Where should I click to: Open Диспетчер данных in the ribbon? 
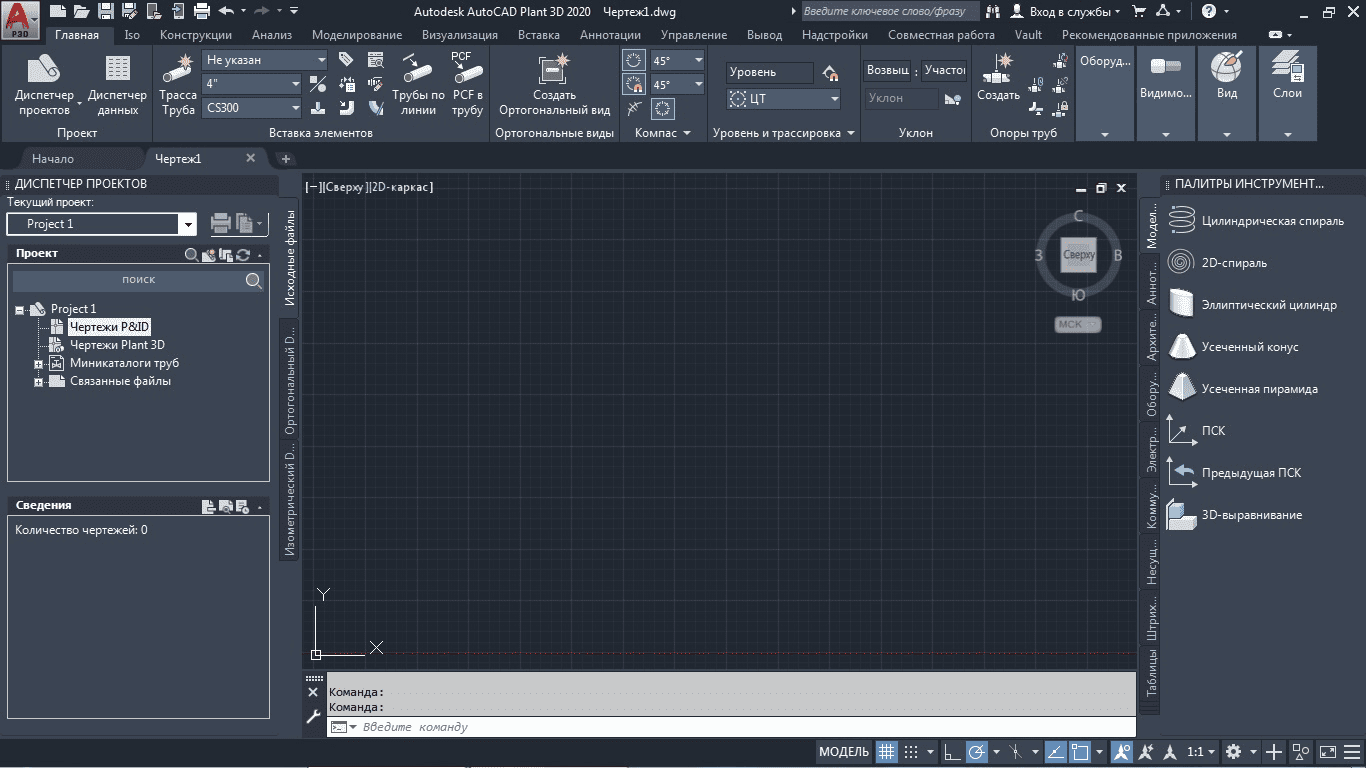click(117, 84)
